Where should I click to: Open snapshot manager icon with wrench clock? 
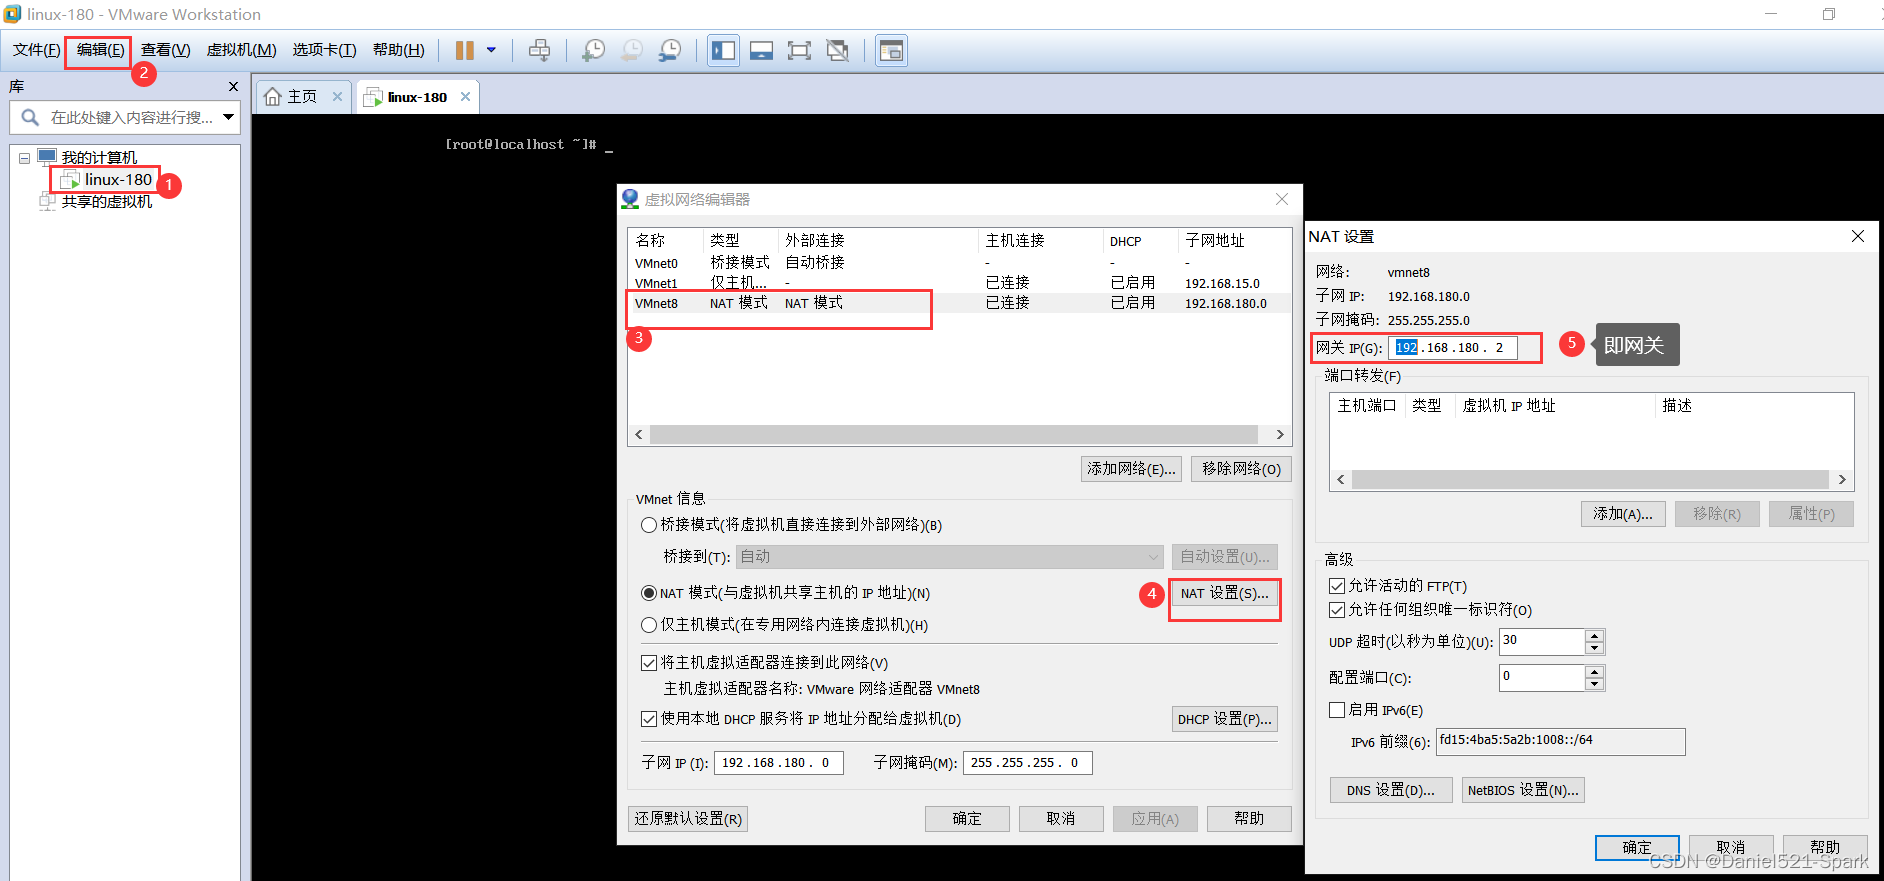(x=670, y=50)
